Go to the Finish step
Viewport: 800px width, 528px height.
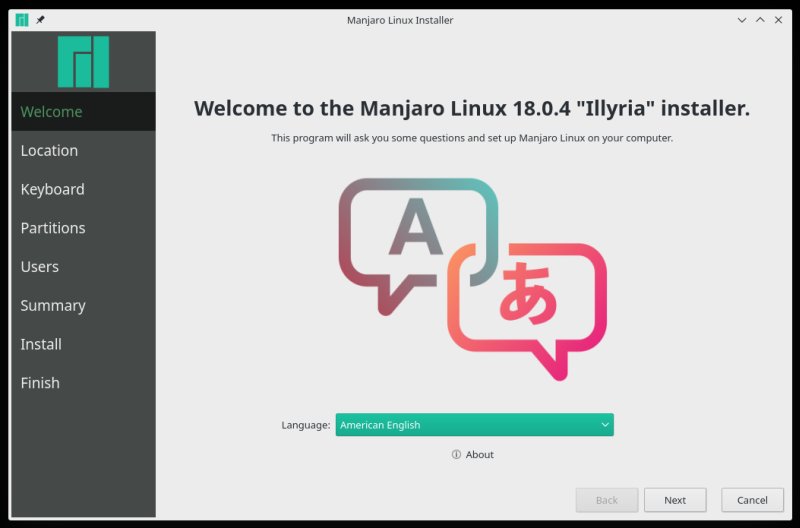pos(83,383)
